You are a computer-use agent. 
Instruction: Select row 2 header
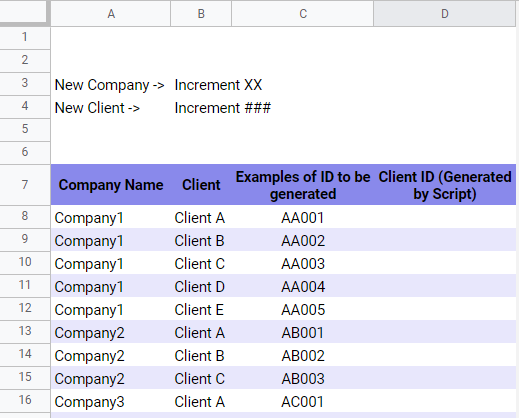pyautogui.click(x=25, y=60)
